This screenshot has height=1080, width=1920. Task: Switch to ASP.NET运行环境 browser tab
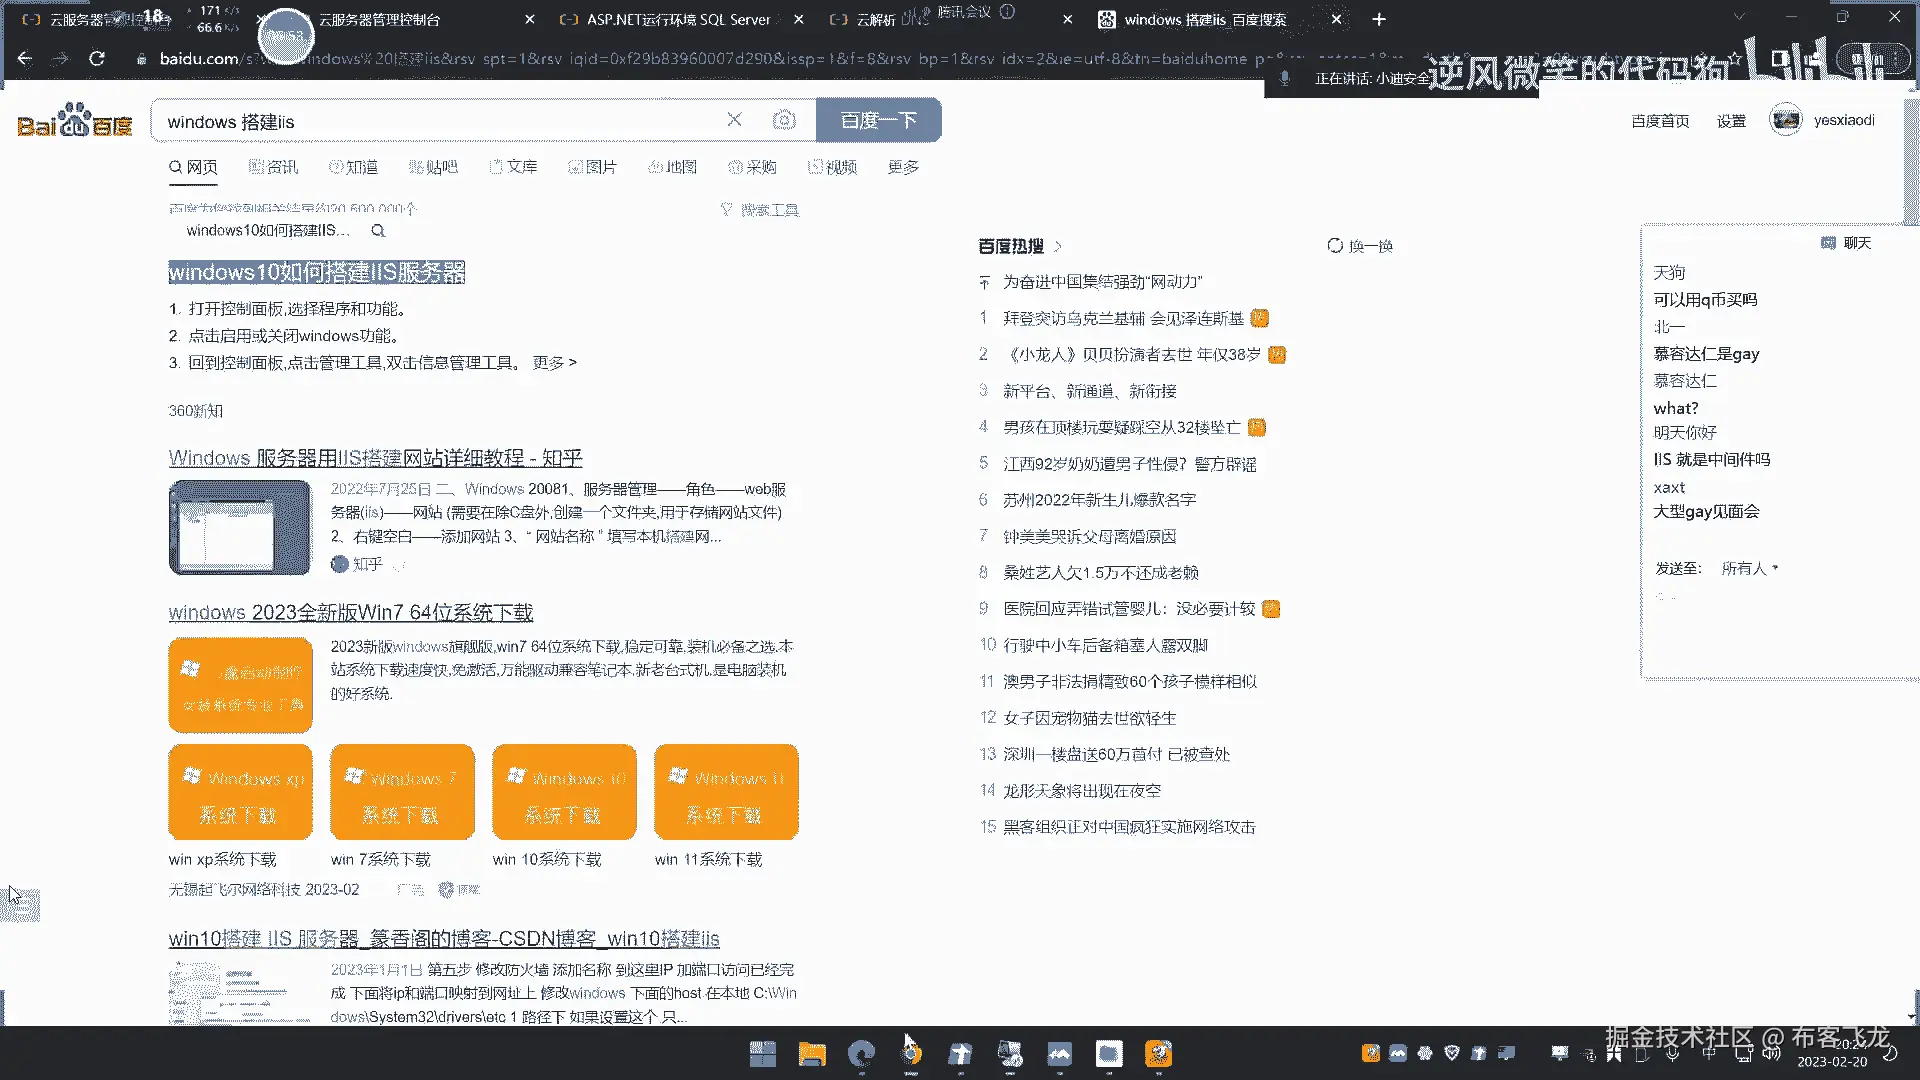click(x=678, y=19)
